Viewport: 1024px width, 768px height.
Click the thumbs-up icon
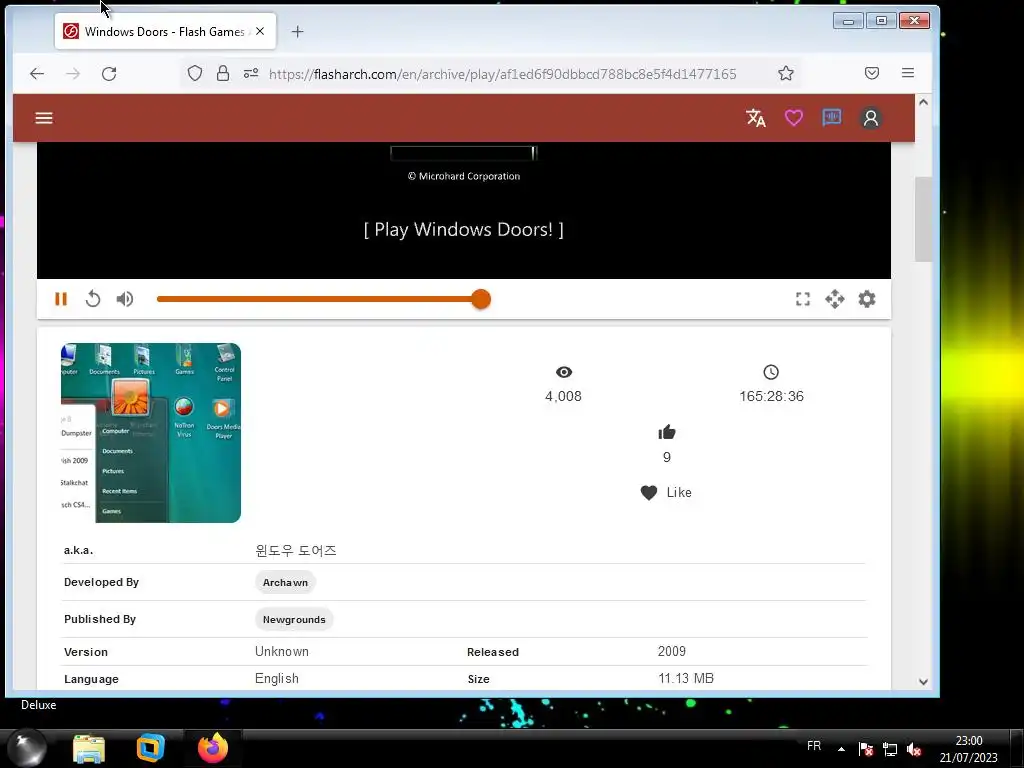[667, 432]
